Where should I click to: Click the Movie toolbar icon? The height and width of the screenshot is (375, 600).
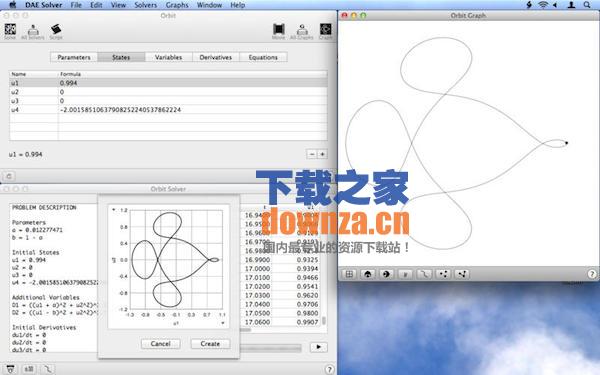tap(278, 31)
